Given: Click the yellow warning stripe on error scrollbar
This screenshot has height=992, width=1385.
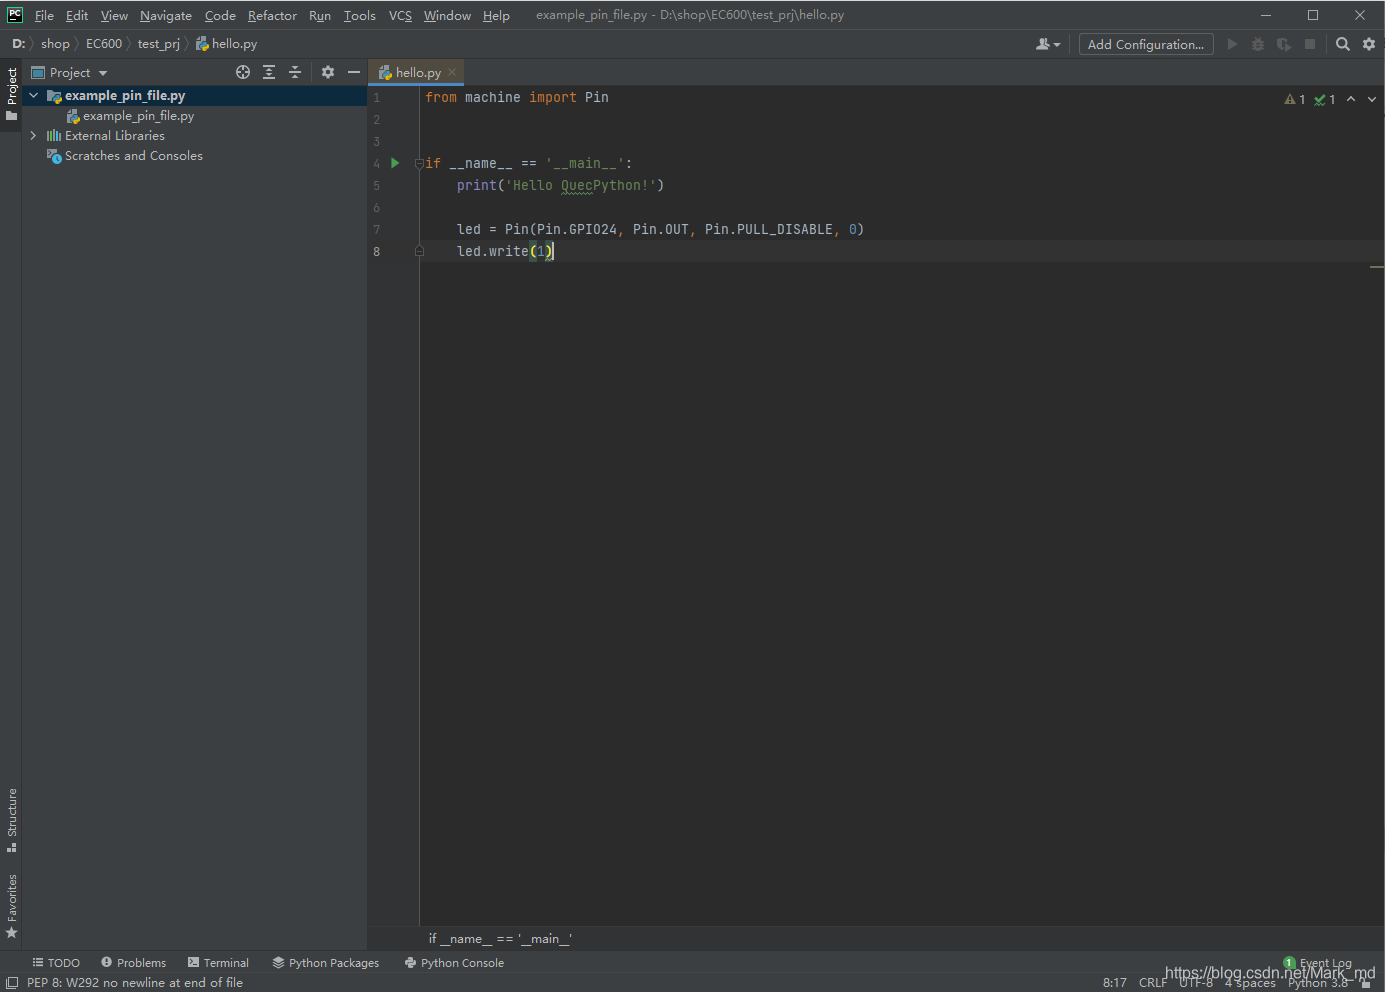Looking at the screenshot, I should coord(1377,267).
